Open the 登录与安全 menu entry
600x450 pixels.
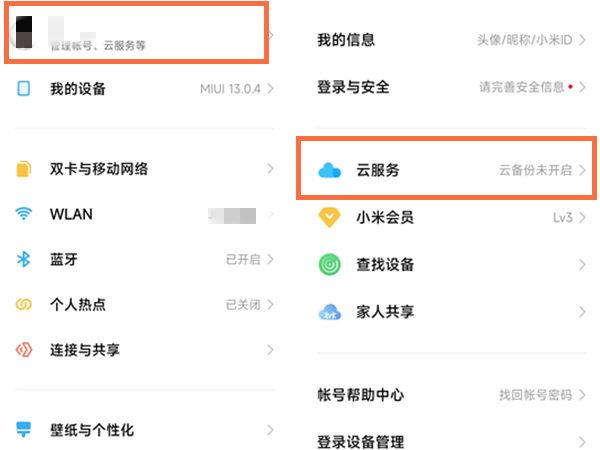tap(352, 87)
